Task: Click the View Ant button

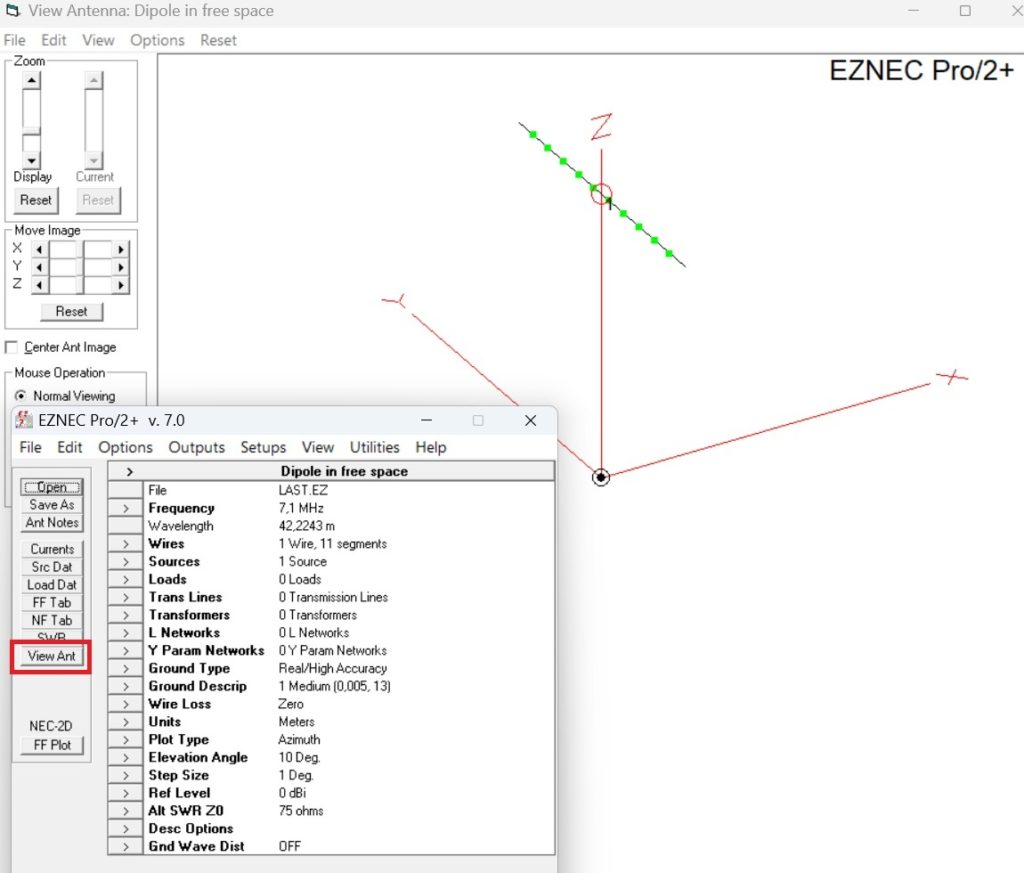Action: (51, 656)
